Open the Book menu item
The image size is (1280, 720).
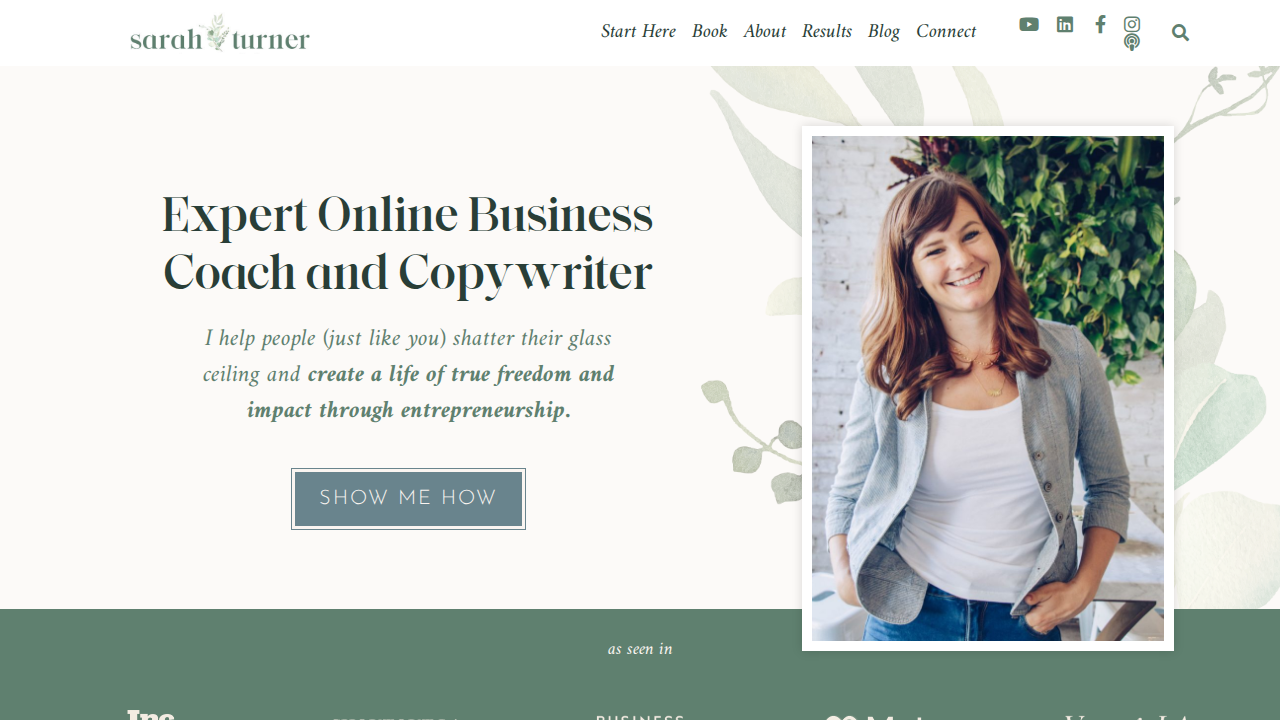(710, 31)
